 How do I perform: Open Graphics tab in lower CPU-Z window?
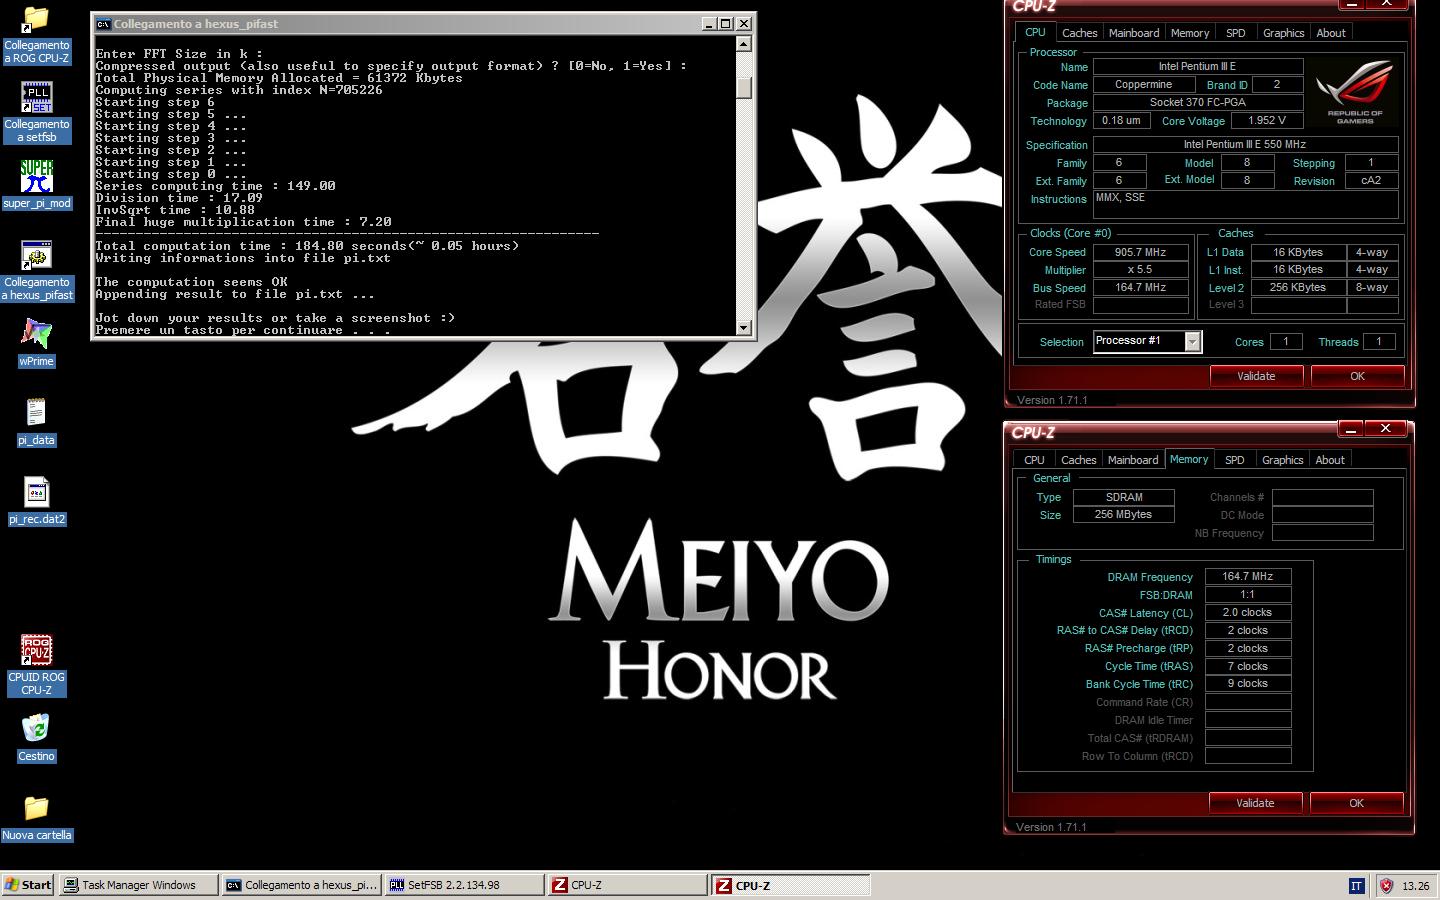[1282, 460]
